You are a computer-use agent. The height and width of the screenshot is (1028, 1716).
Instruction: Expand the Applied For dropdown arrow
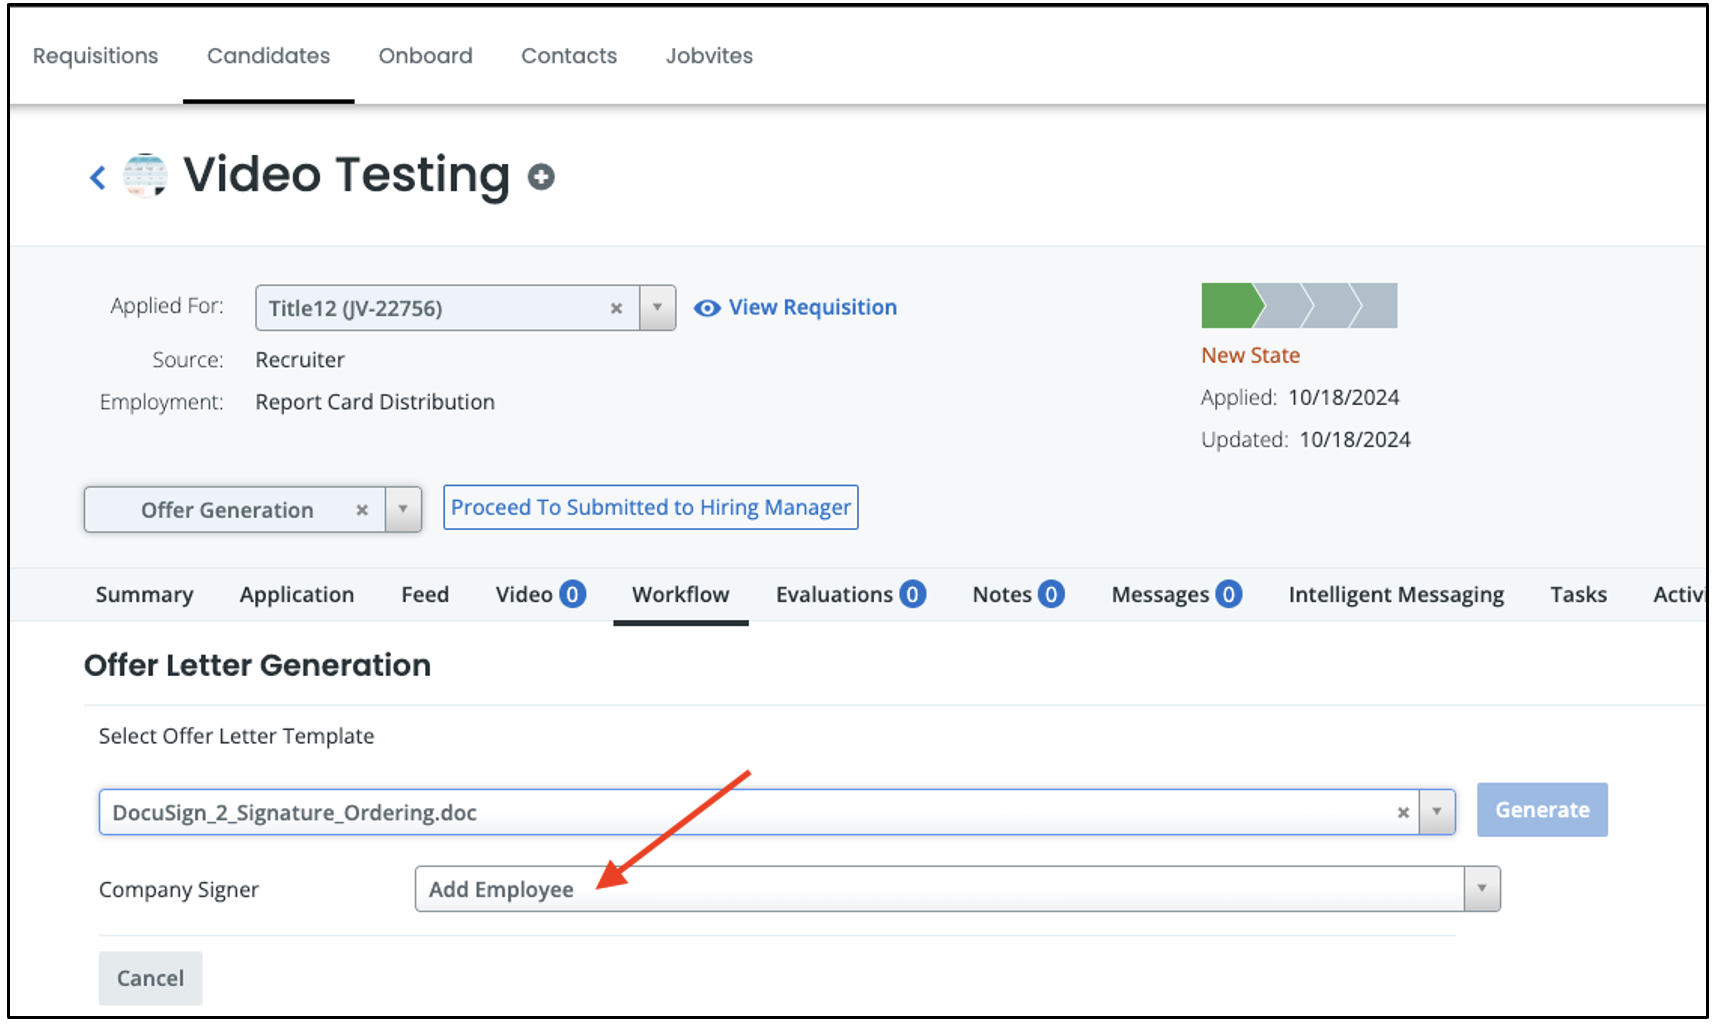point(657,308)
